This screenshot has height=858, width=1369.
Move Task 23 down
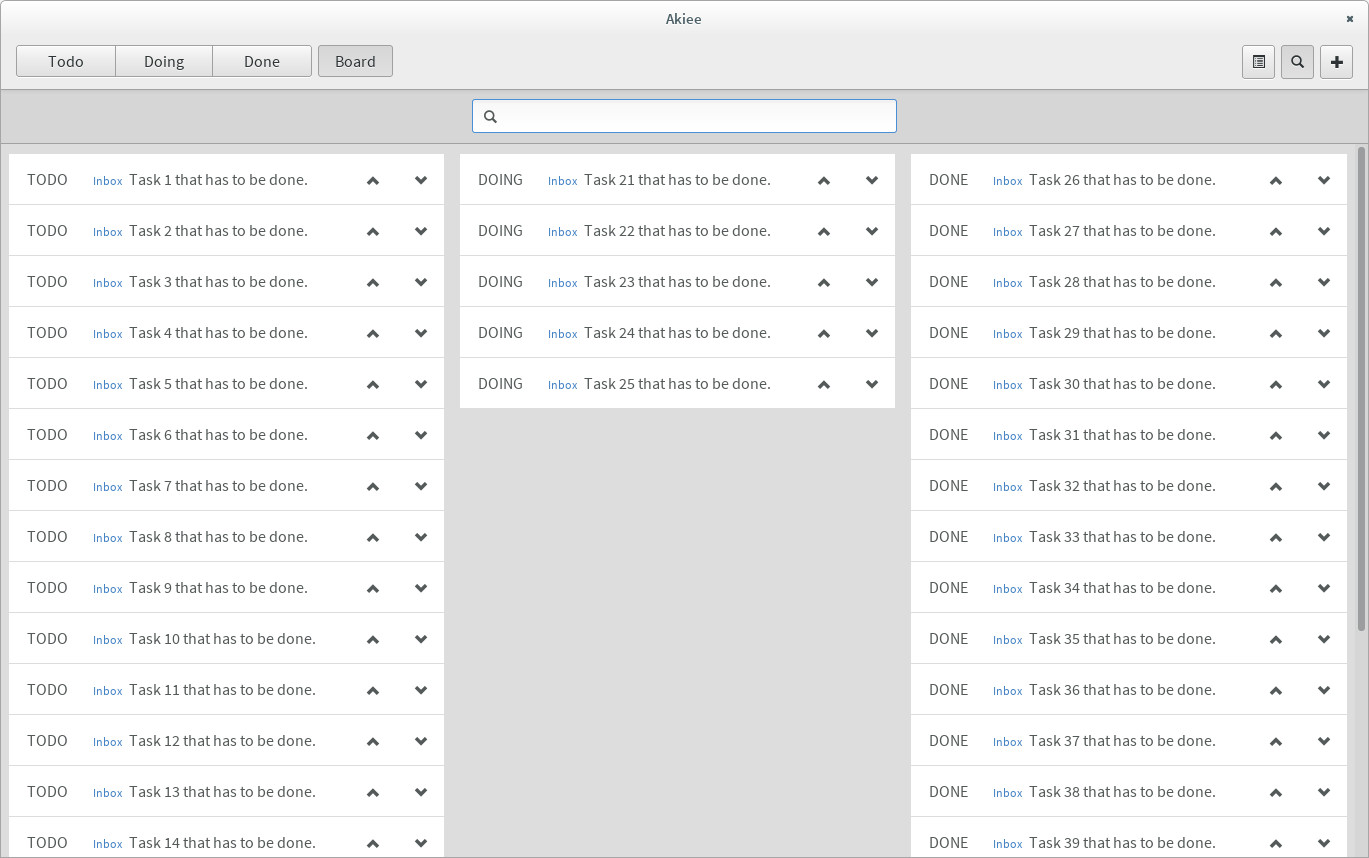click(x=872, y=283)
